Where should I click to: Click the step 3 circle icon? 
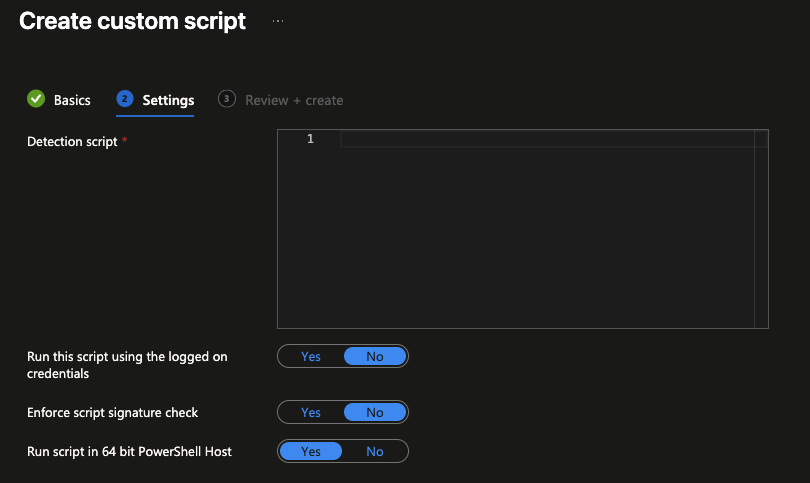227,99
